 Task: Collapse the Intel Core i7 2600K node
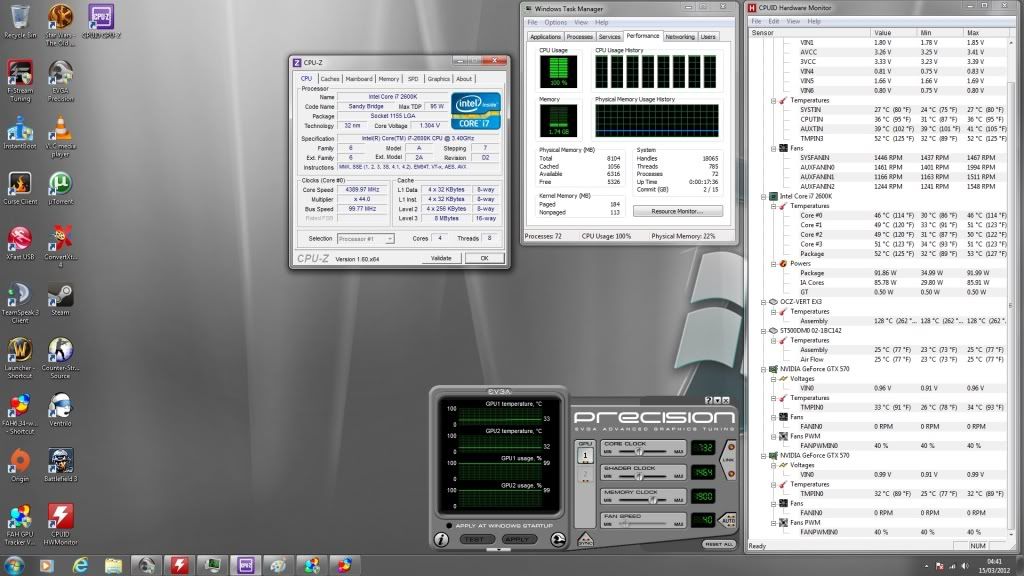tap(762, 196)
